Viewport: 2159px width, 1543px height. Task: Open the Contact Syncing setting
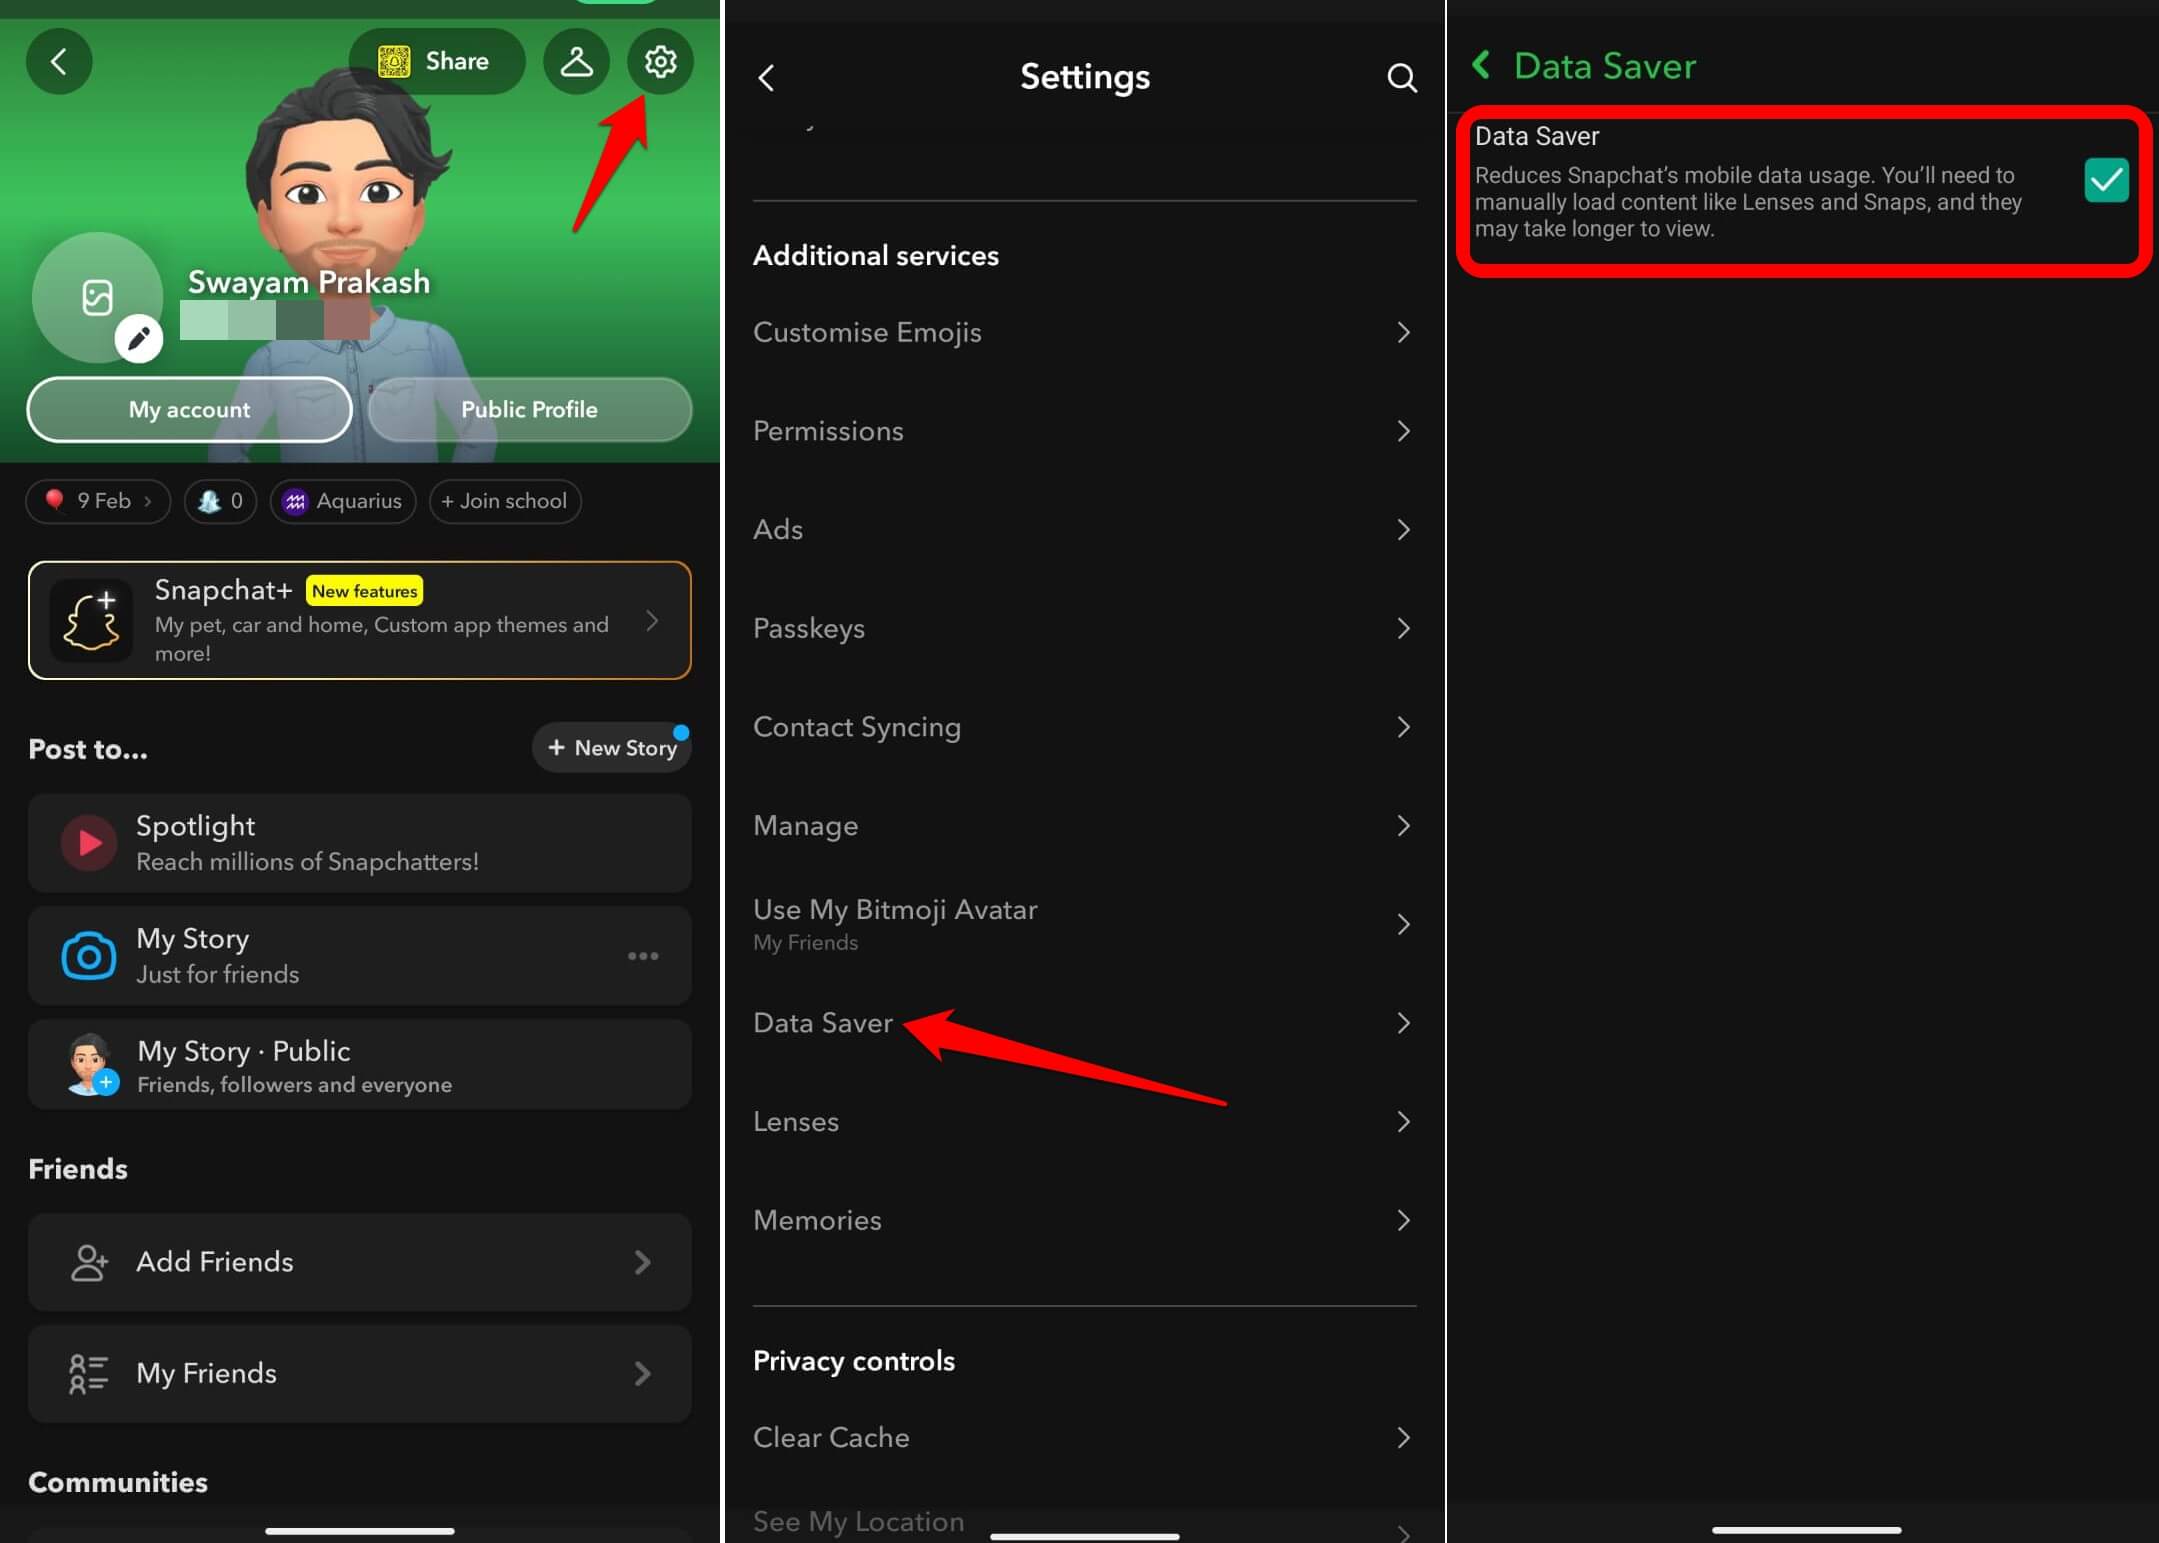(x=1084, y=727)
